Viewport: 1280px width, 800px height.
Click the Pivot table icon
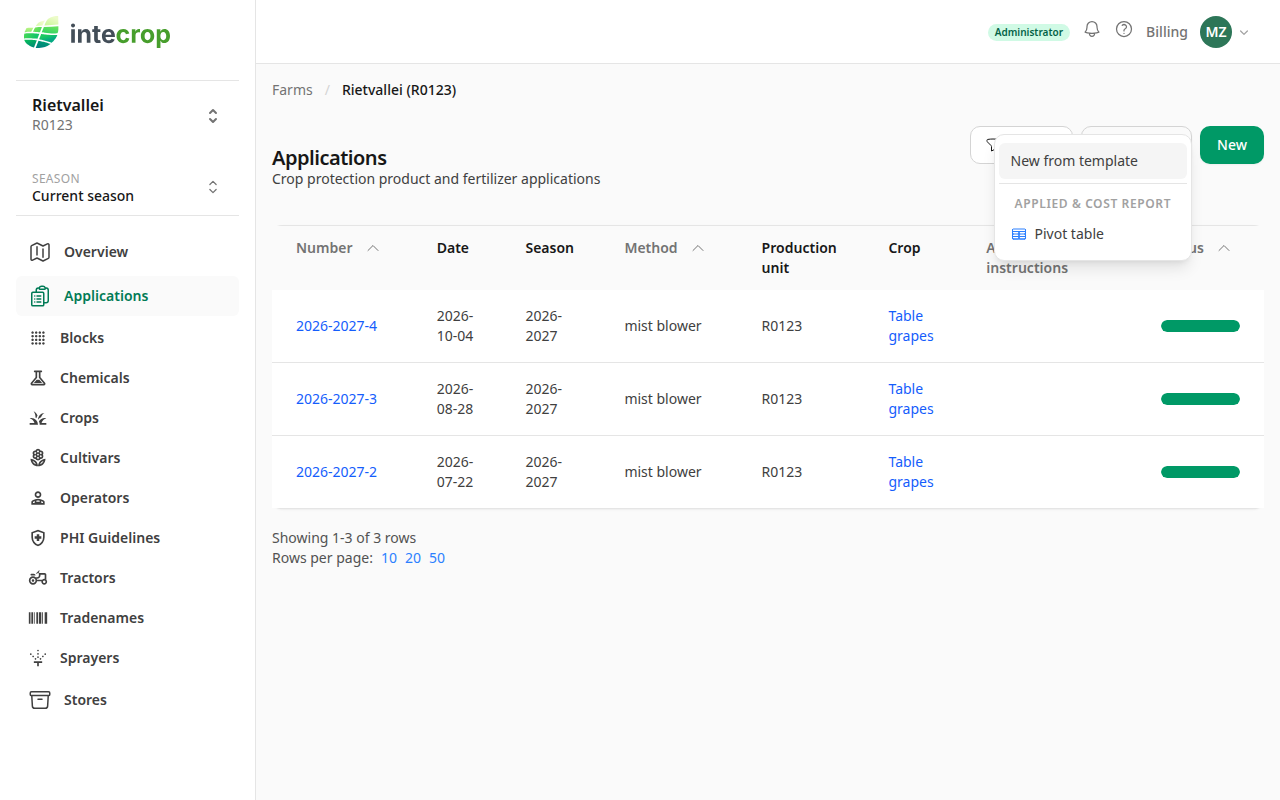1019,234
